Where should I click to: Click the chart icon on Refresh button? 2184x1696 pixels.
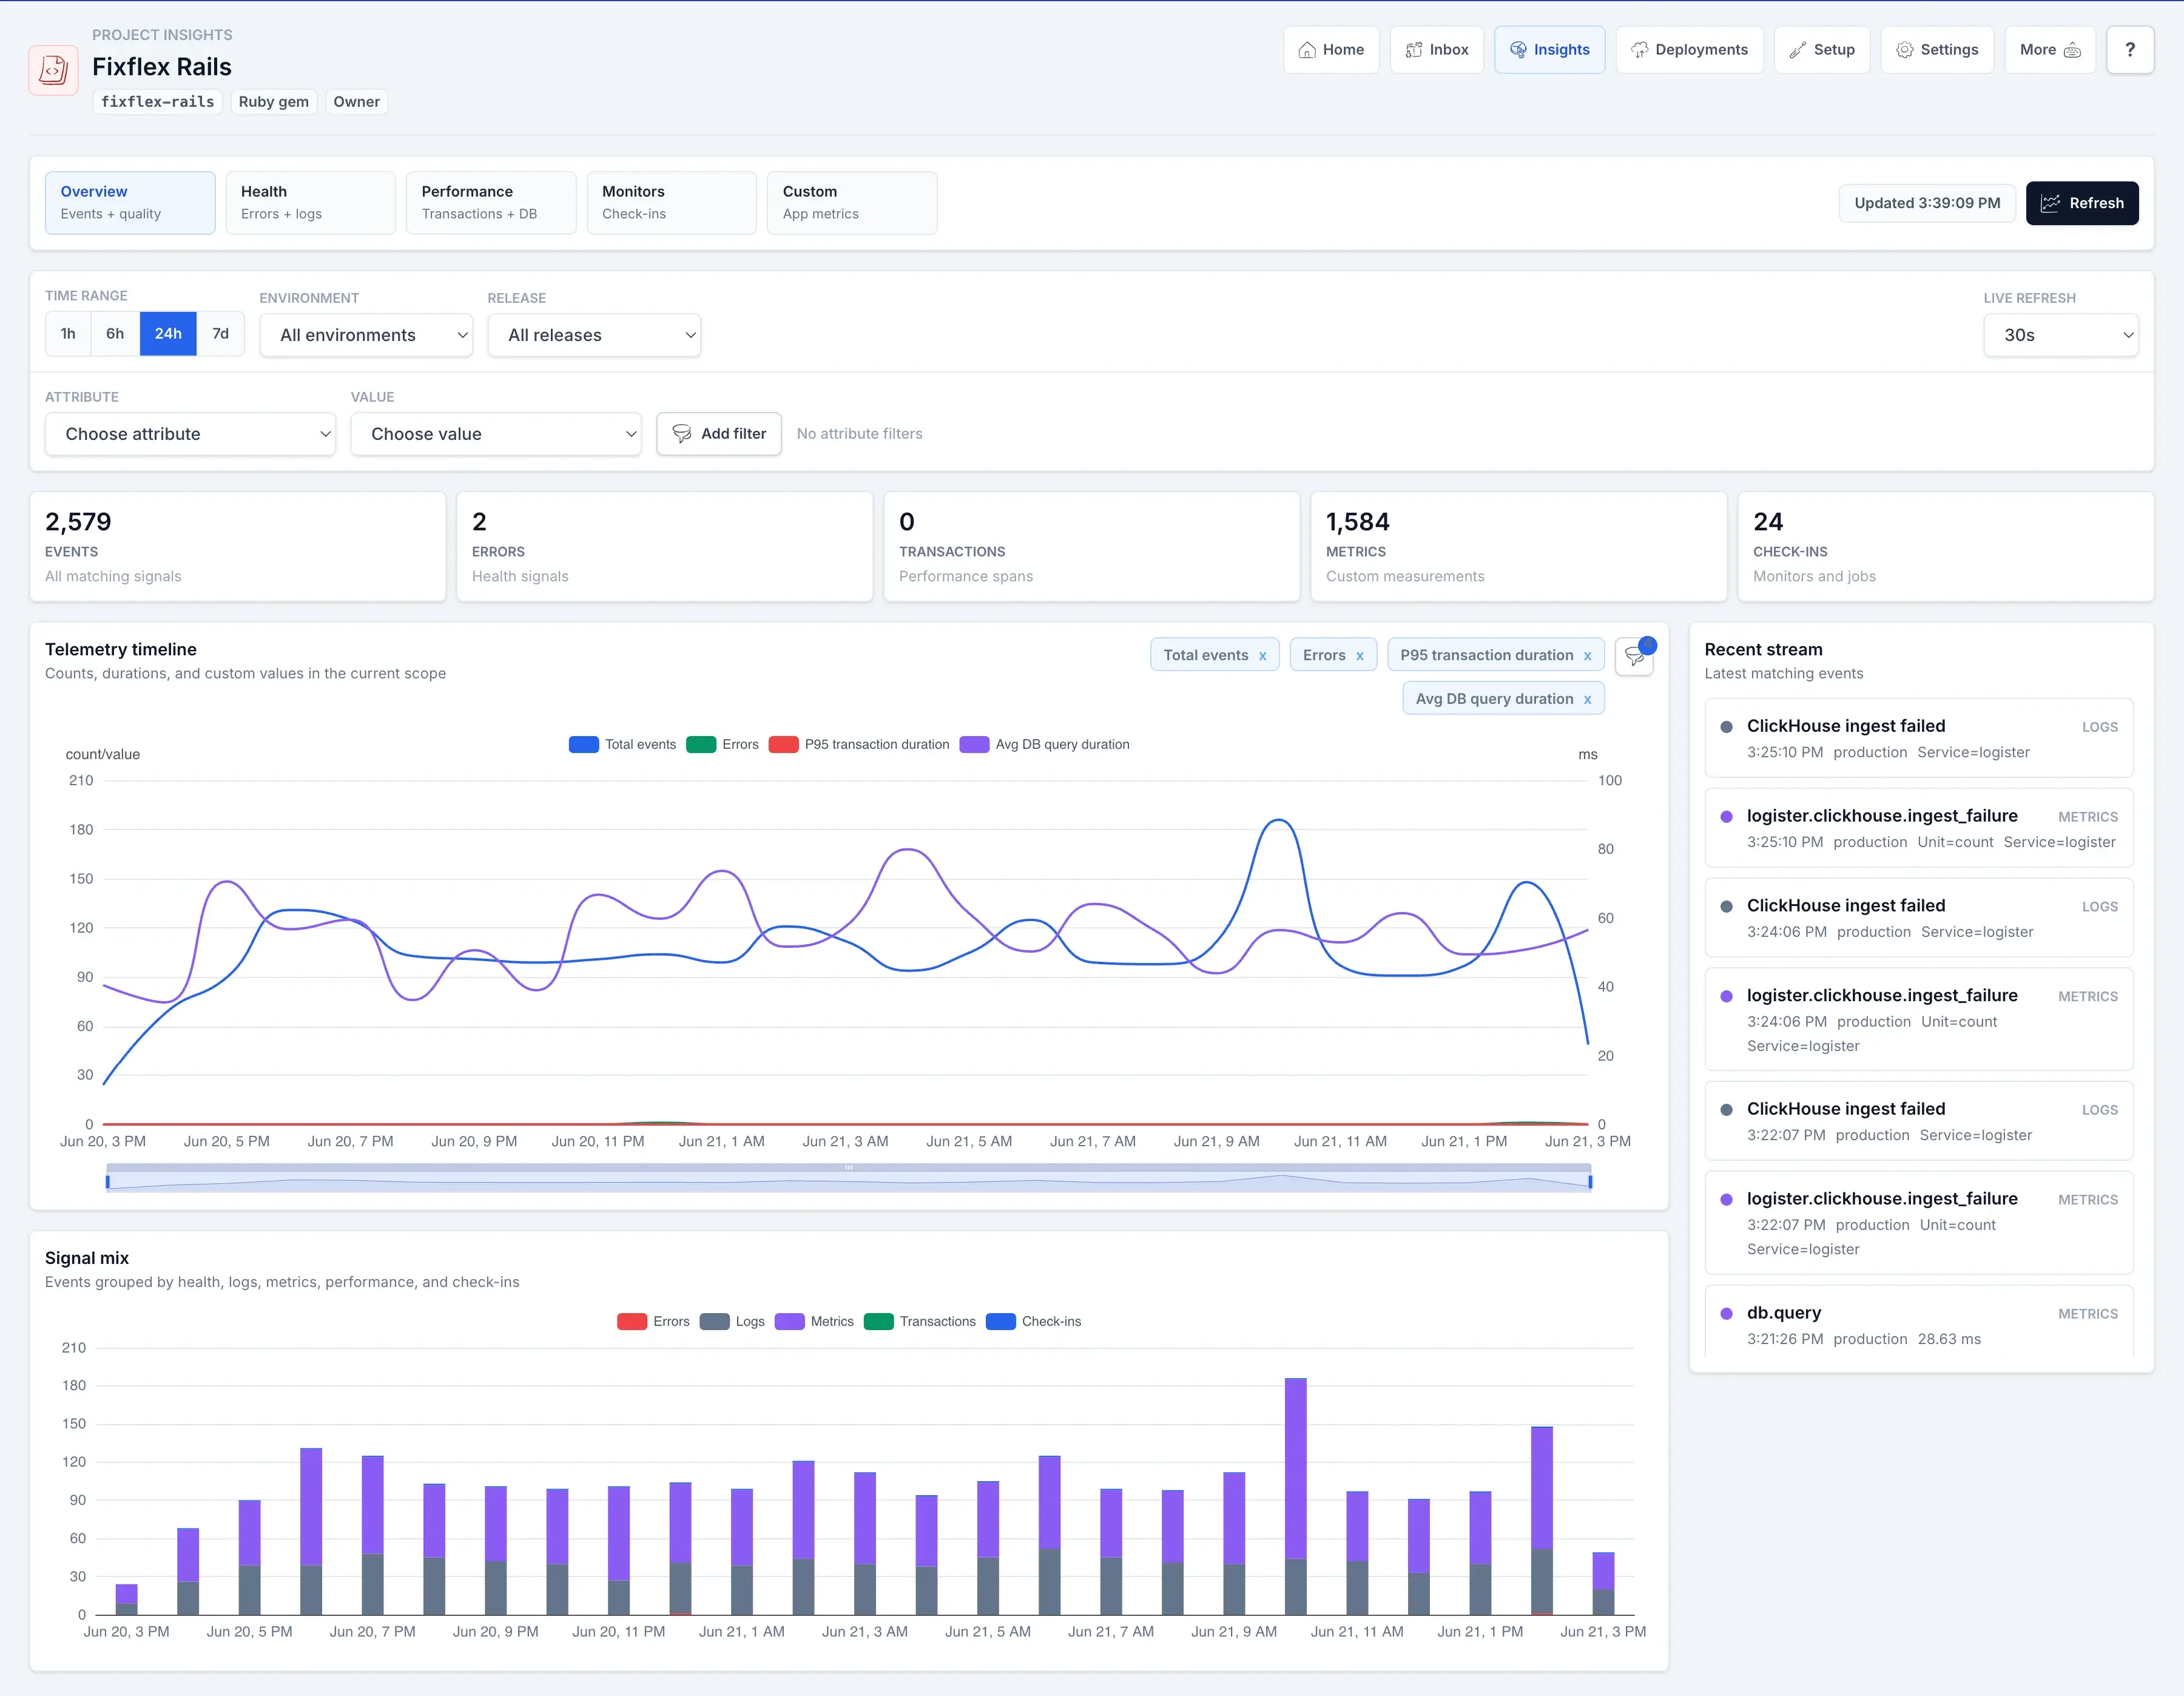click(2049, 203)
